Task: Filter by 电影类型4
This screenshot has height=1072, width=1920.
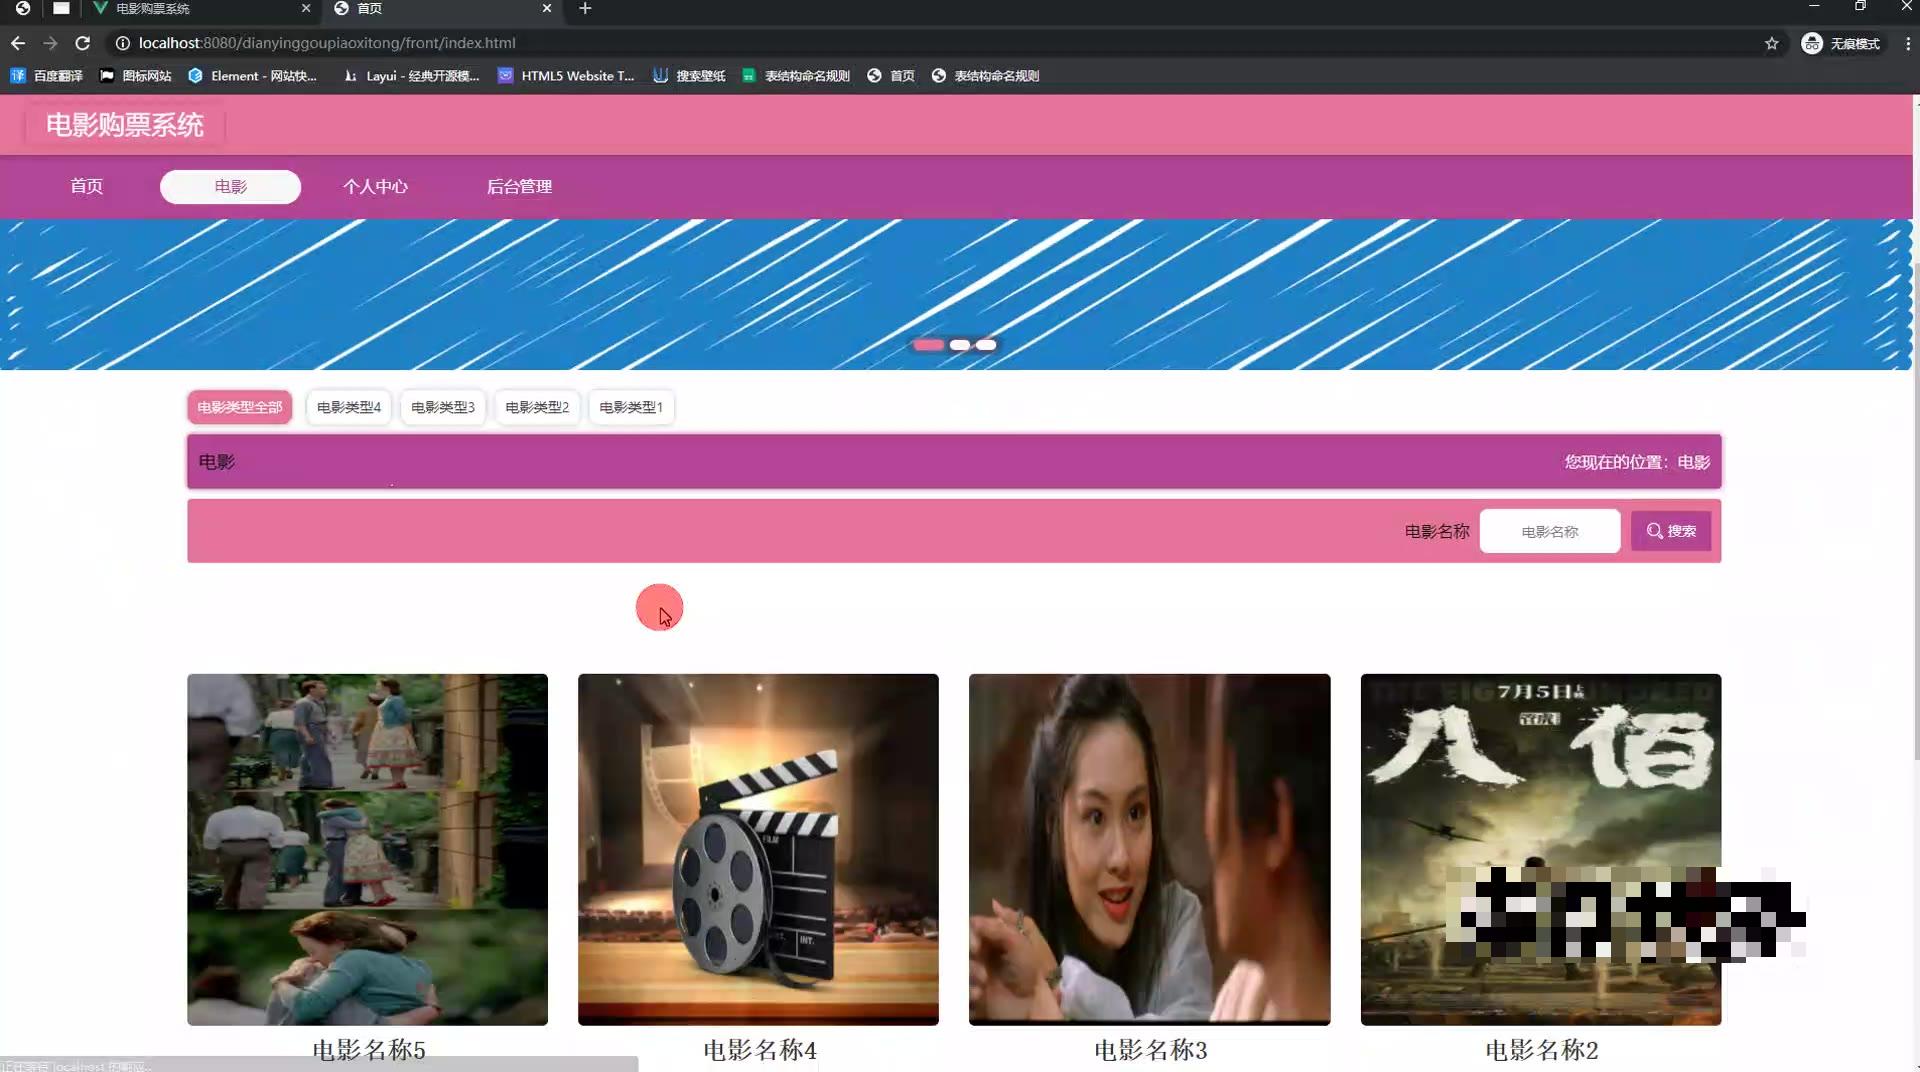Action: pyautogui.click(x=349, y=407)
